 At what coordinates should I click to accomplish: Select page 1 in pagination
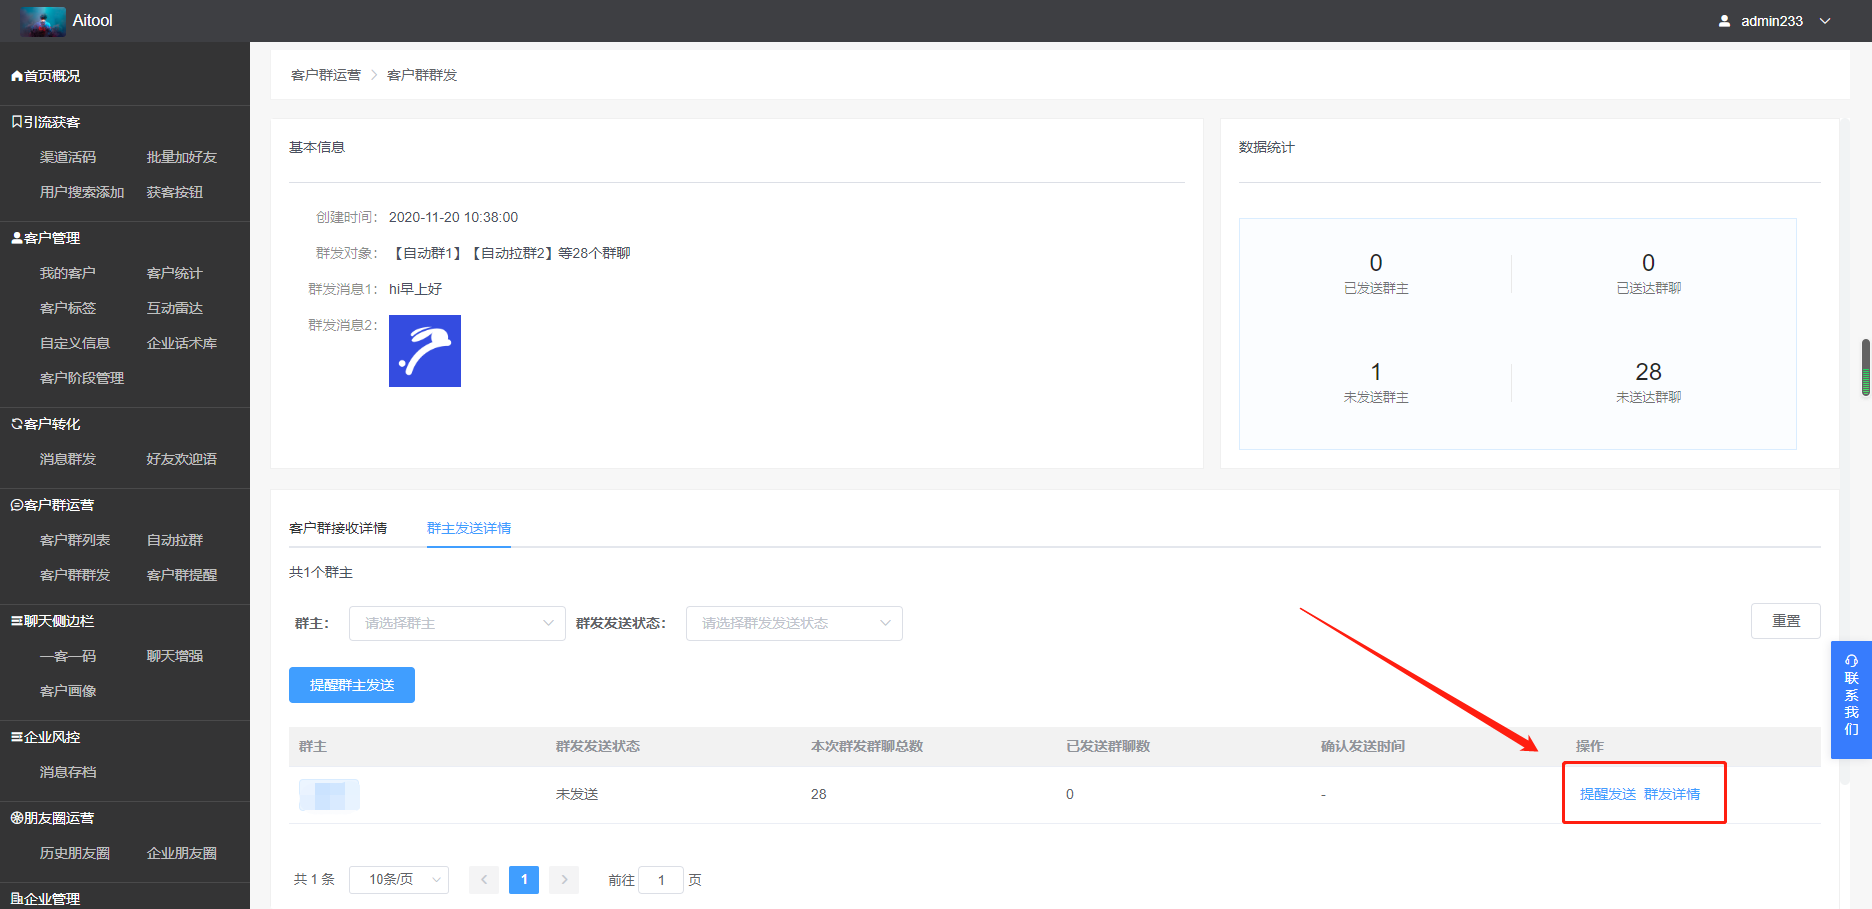coord(524,880)
